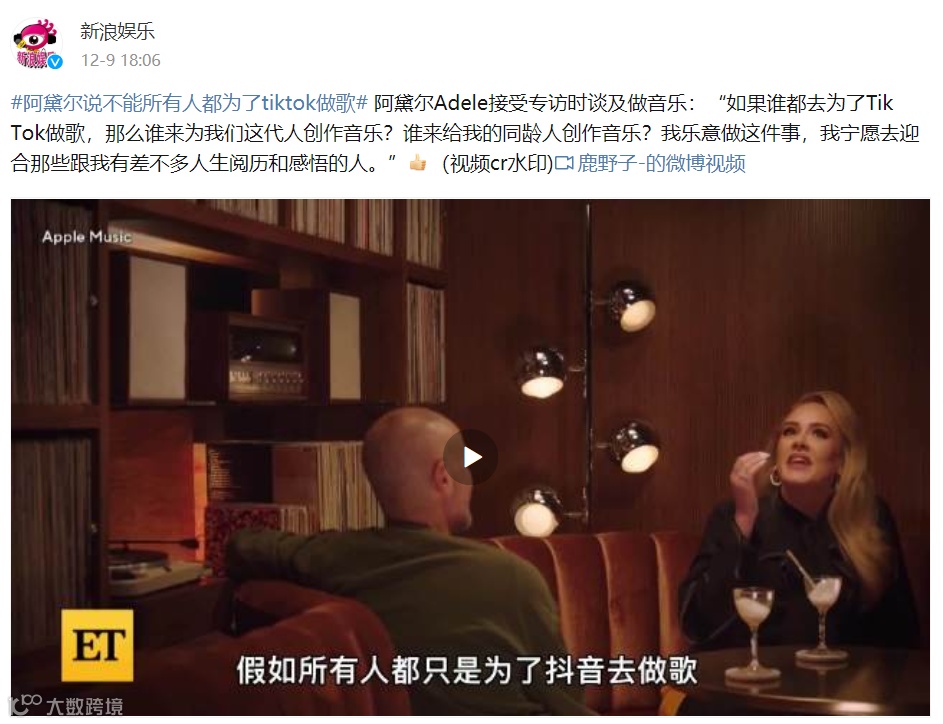
Task: Click the video camera icon before 鹿野子
Action: 564,163
